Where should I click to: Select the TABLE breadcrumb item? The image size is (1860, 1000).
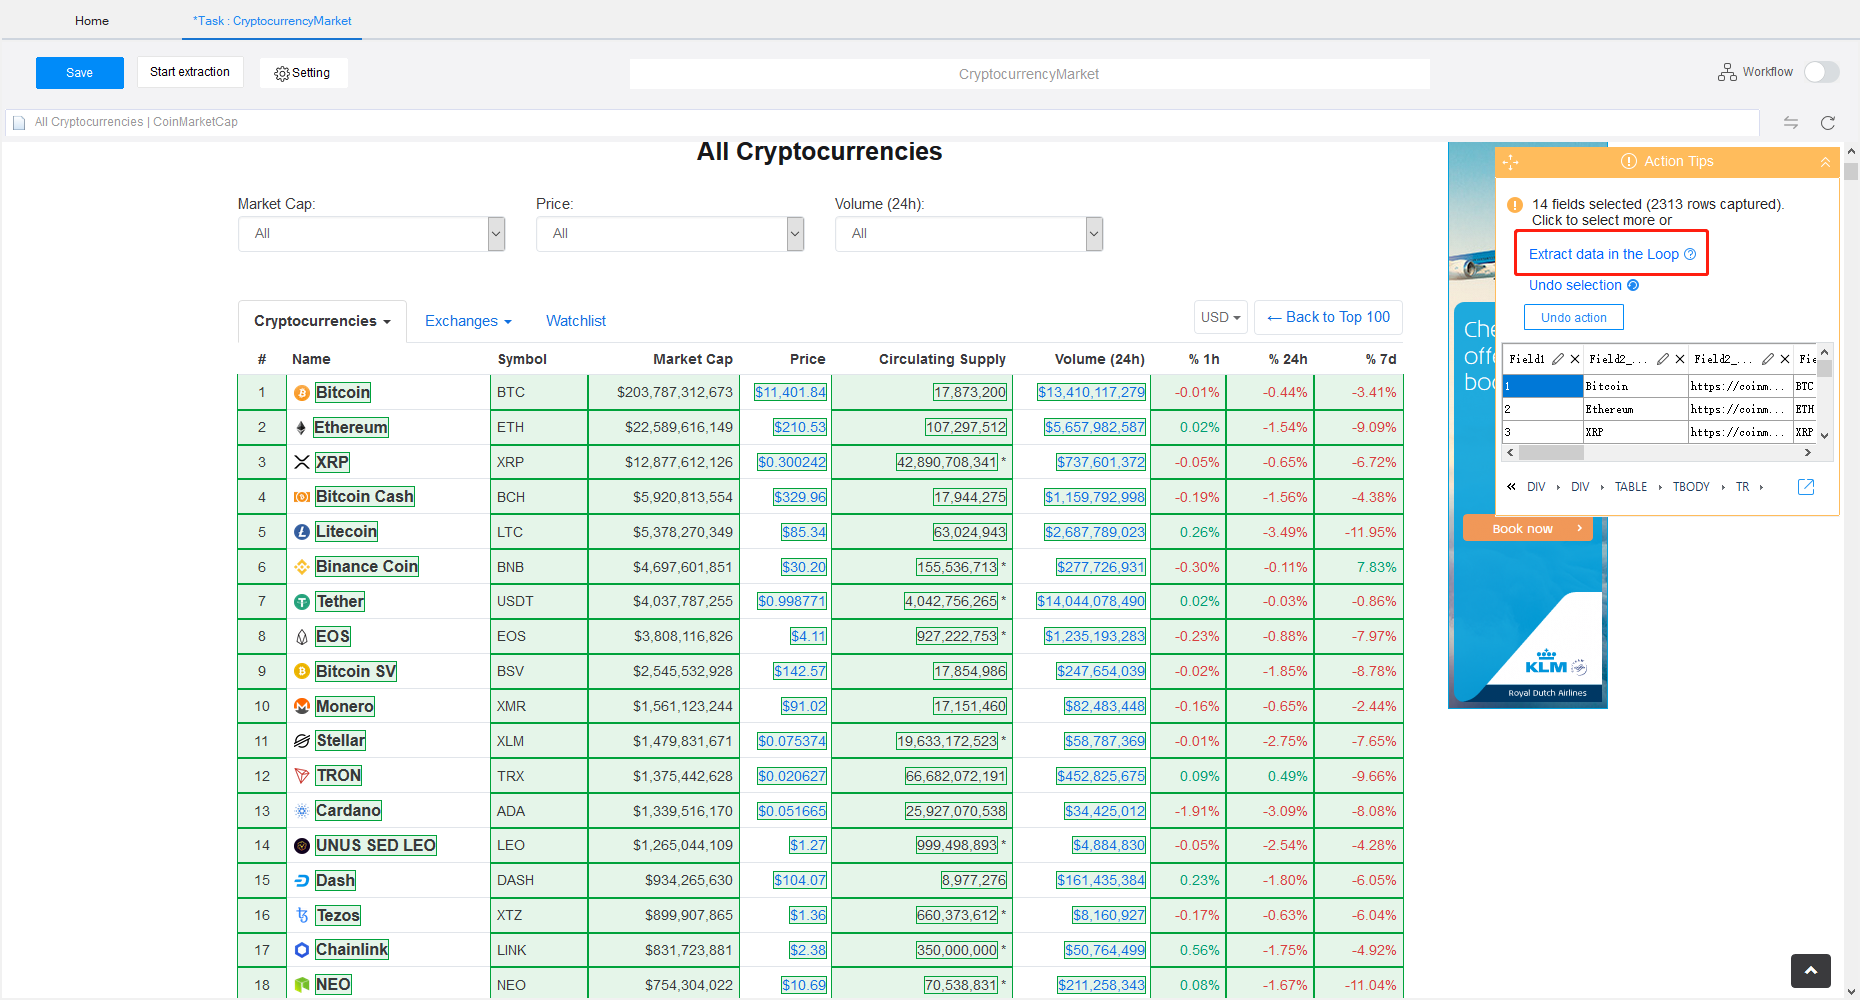pyautogui.click(x=1631, y=487)
